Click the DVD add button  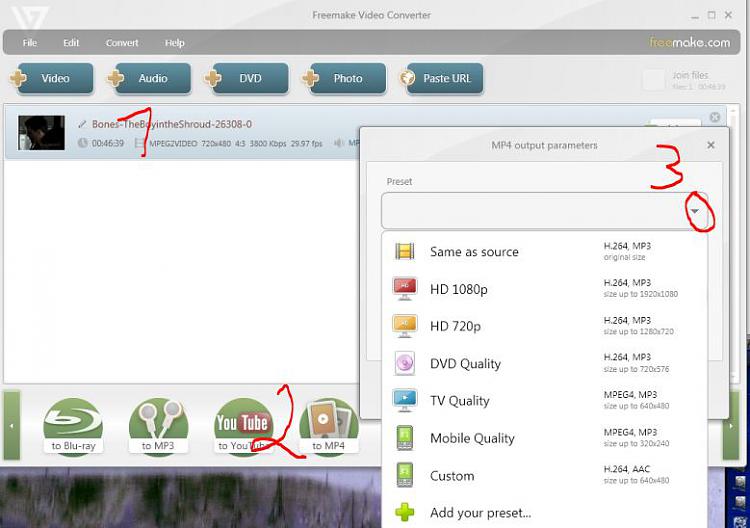tap(247, 78)
